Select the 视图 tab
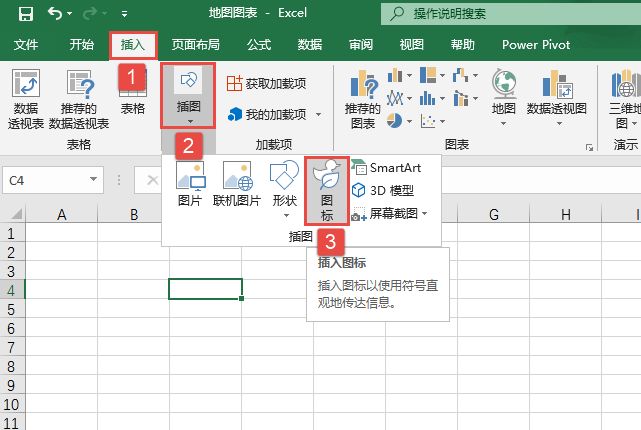 click(412, 44)
